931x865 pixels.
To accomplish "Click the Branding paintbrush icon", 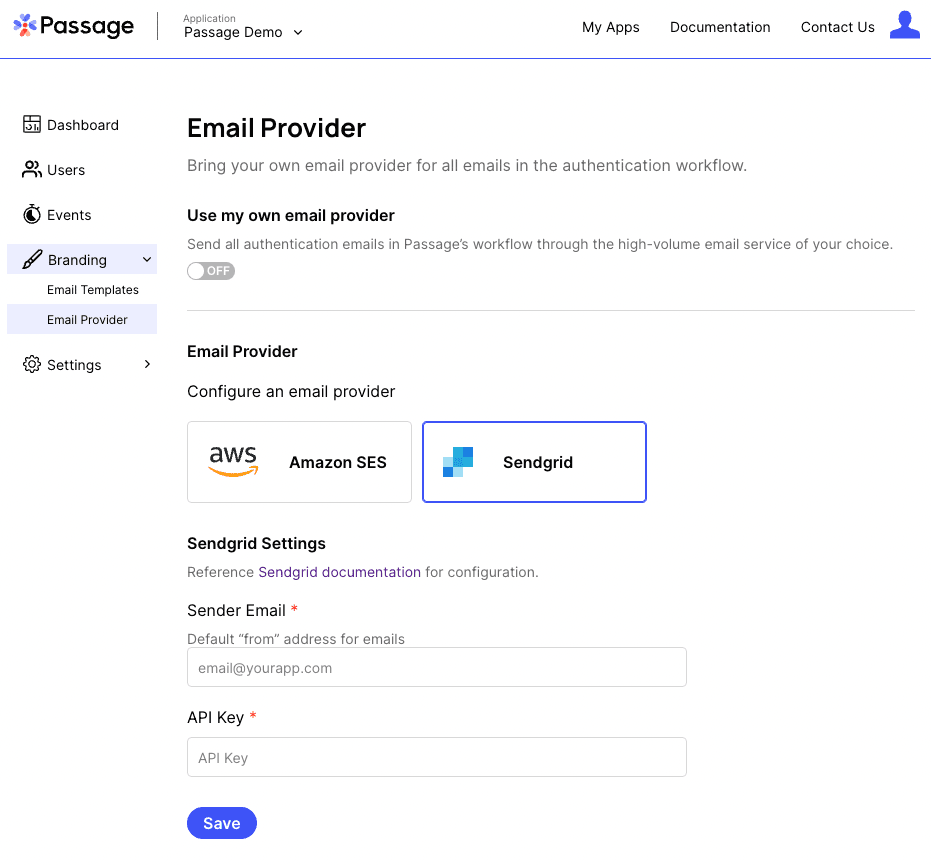I will click(x=30, y=259).
